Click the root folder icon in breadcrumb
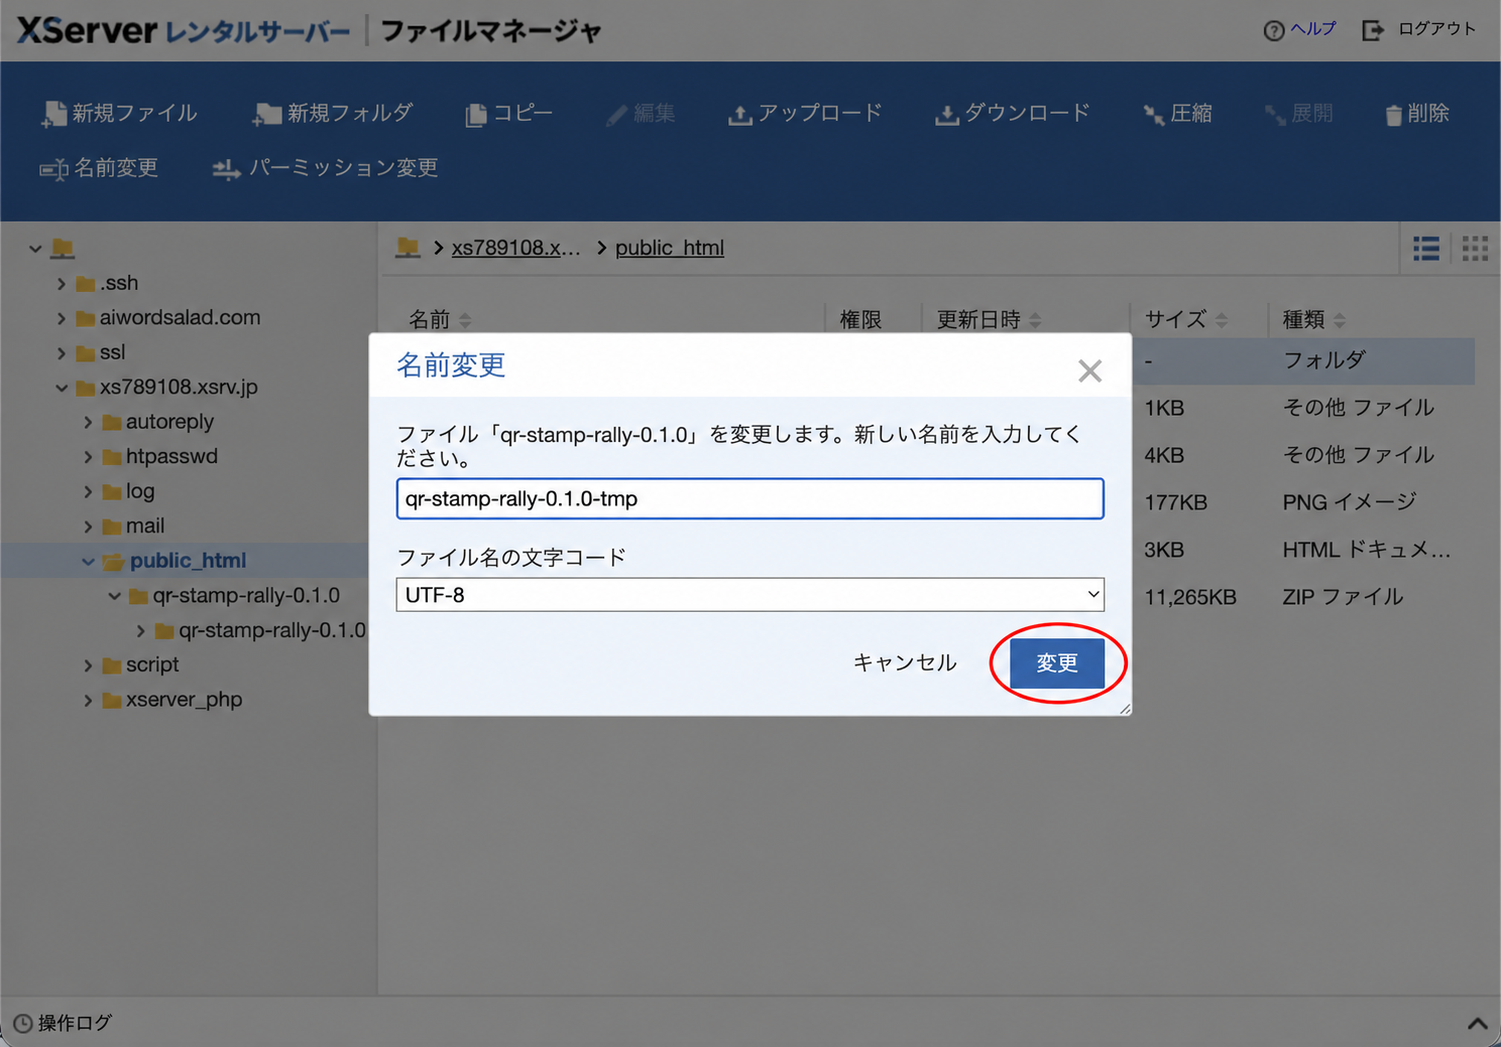The height and width of the screenshot is (1047, 1501). click(x=408, y=247)
